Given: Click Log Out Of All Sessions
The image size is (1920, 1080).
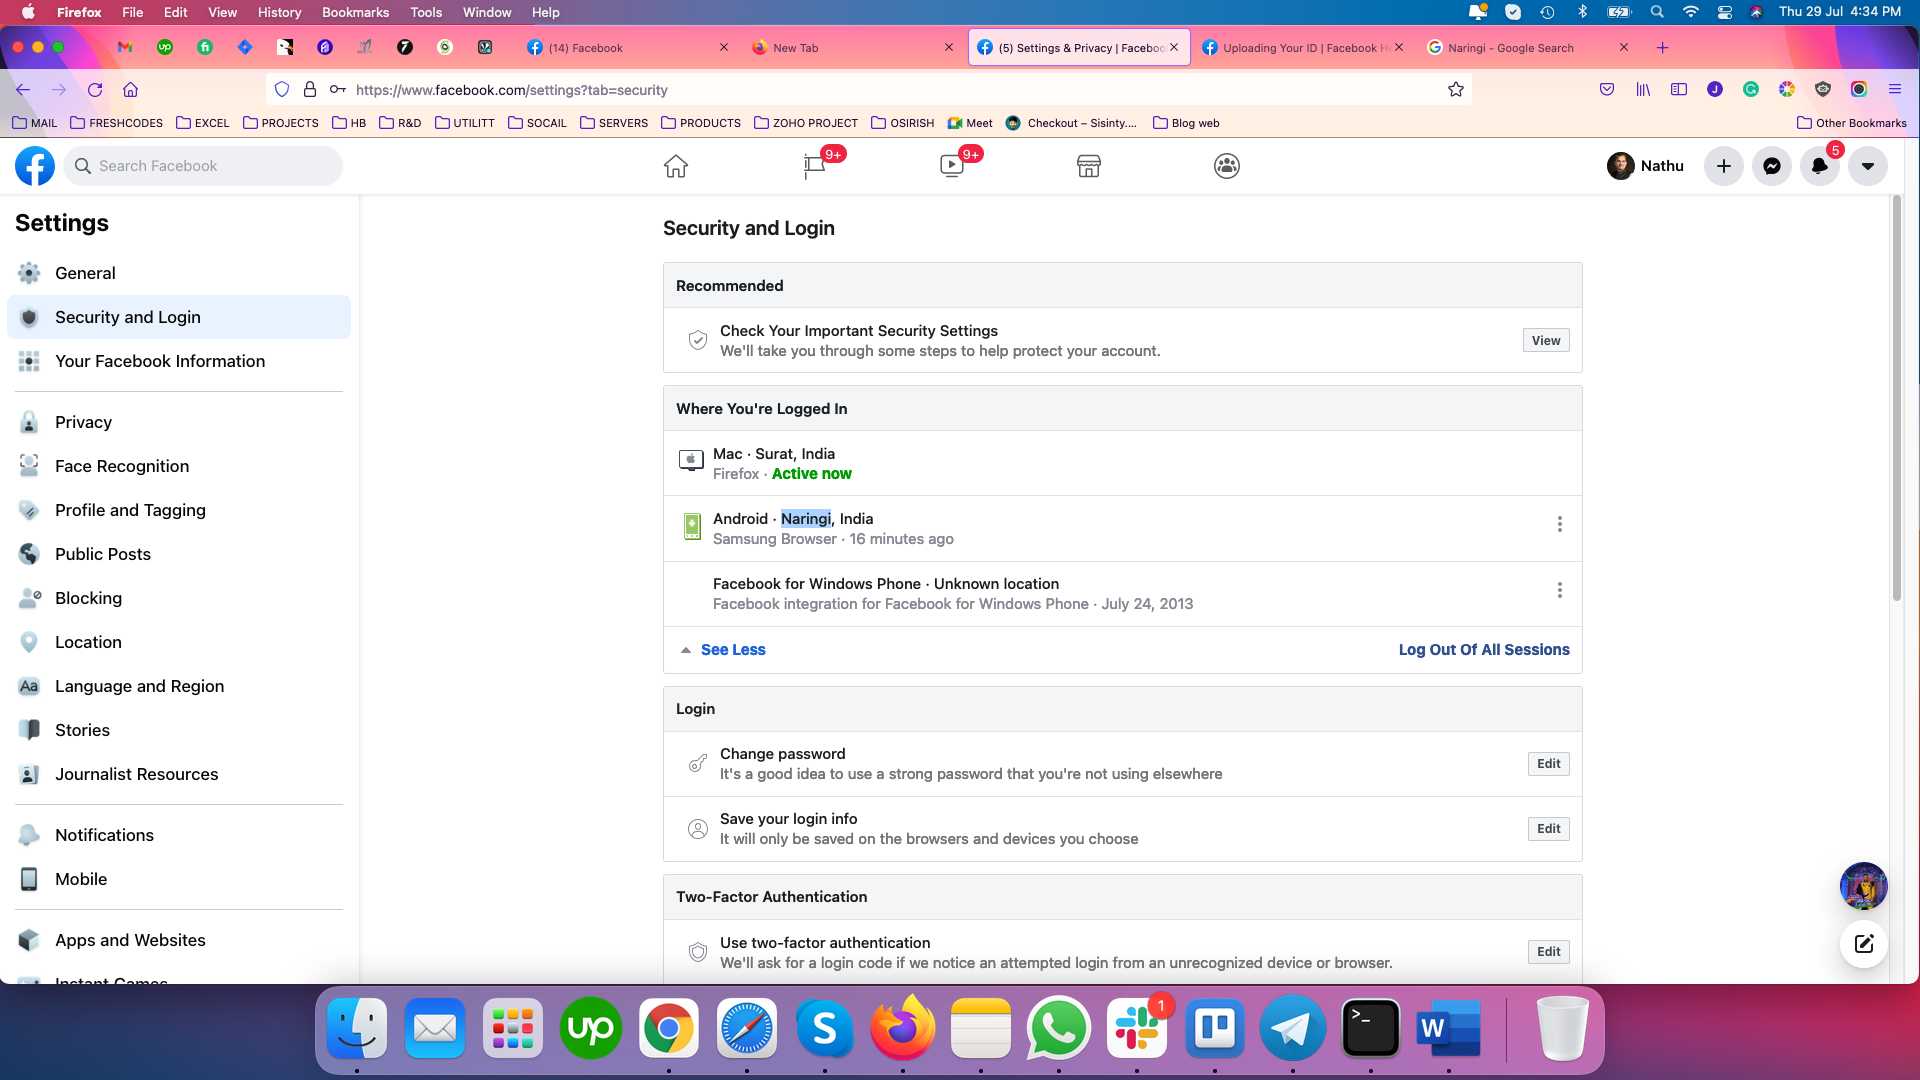Looking at the screenshot, I should (1484, 650).
